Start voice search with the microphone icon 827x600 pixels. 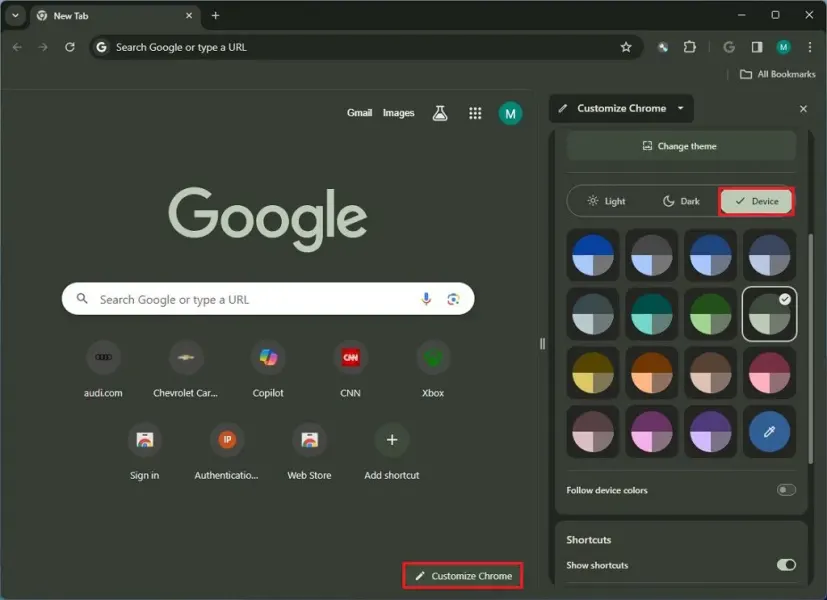426,299
